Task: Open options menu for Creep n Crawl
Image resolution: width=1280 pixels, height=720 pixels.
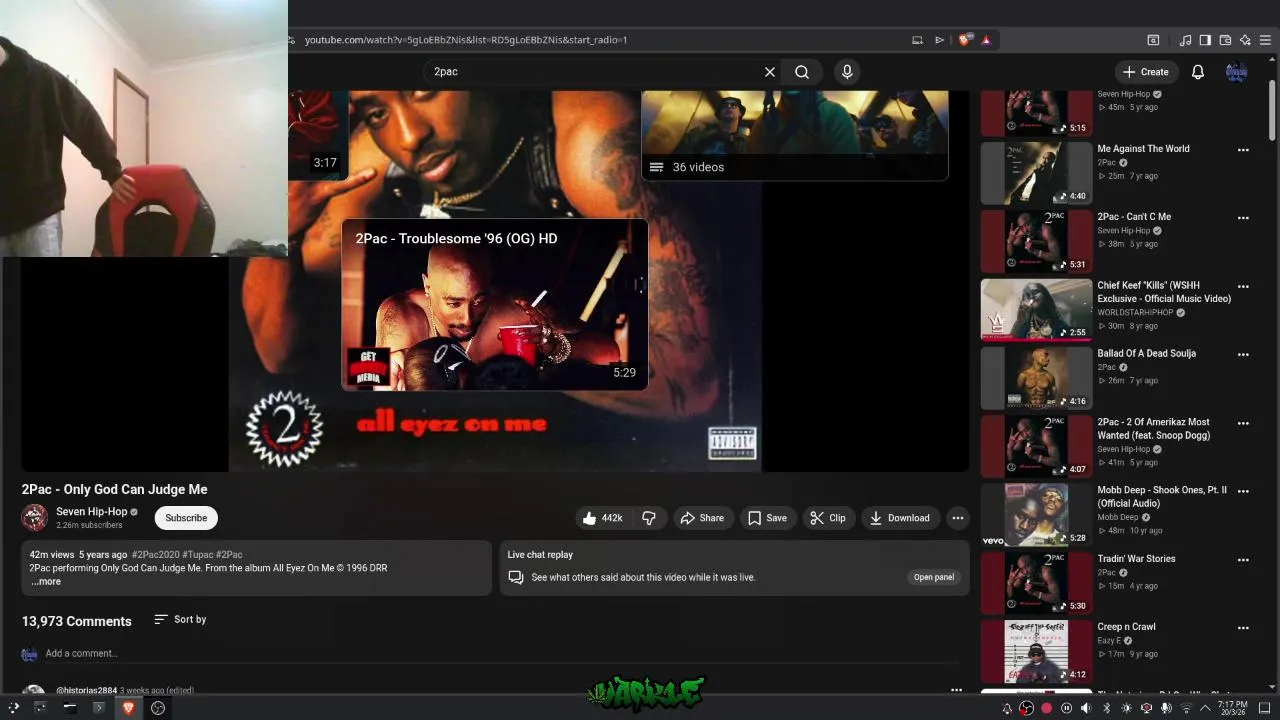Action: click(x=1243, y=628)
